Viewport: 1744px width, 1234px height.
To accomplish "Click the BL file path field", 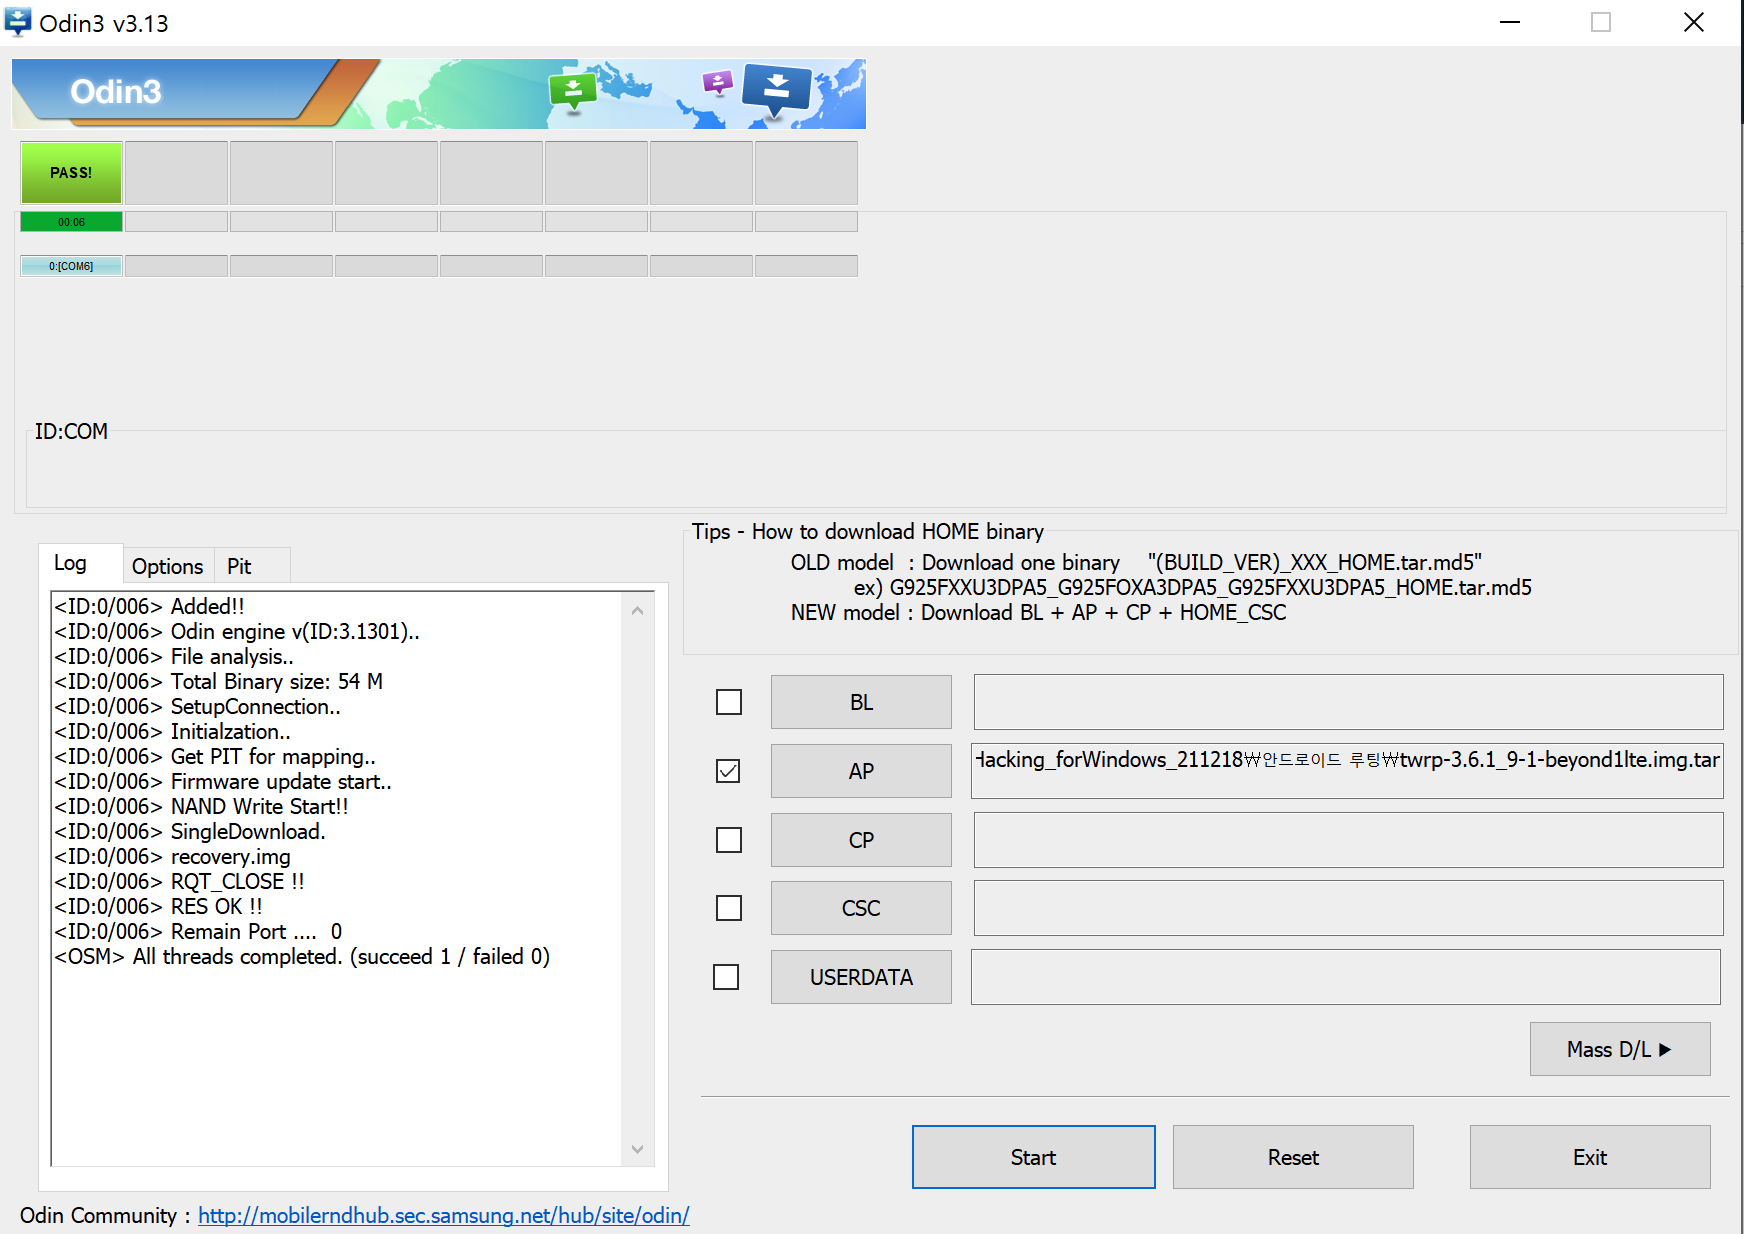I will 1348,702.
